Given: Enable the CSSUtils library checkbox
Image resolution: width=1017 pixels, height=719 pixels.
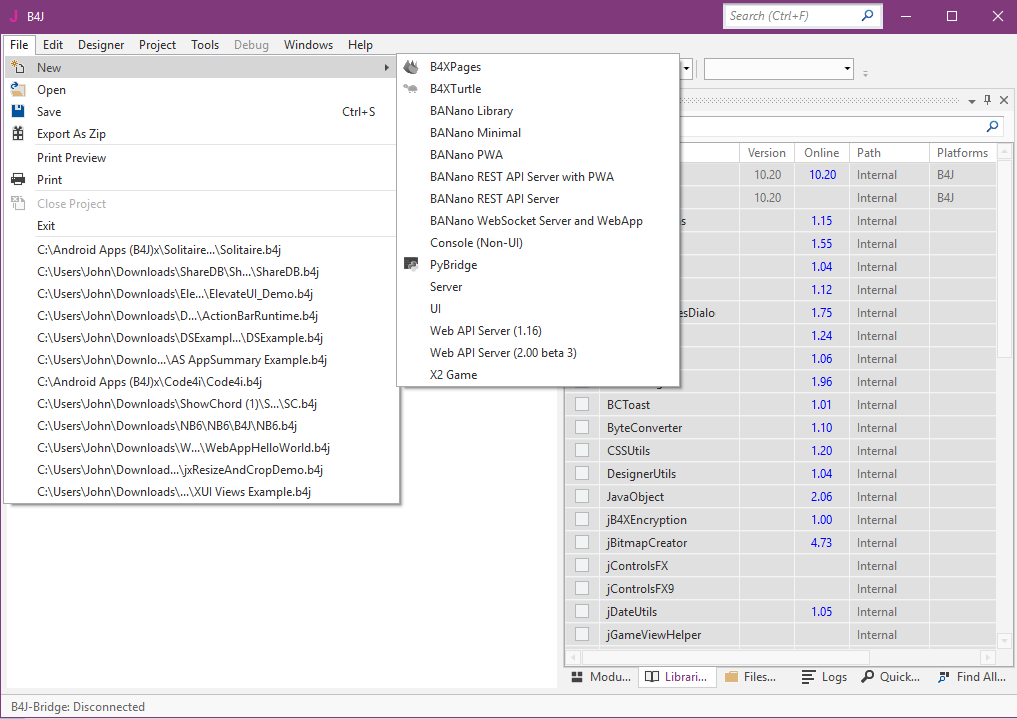Looking at the screenshot, I should [x=582, y=450].
